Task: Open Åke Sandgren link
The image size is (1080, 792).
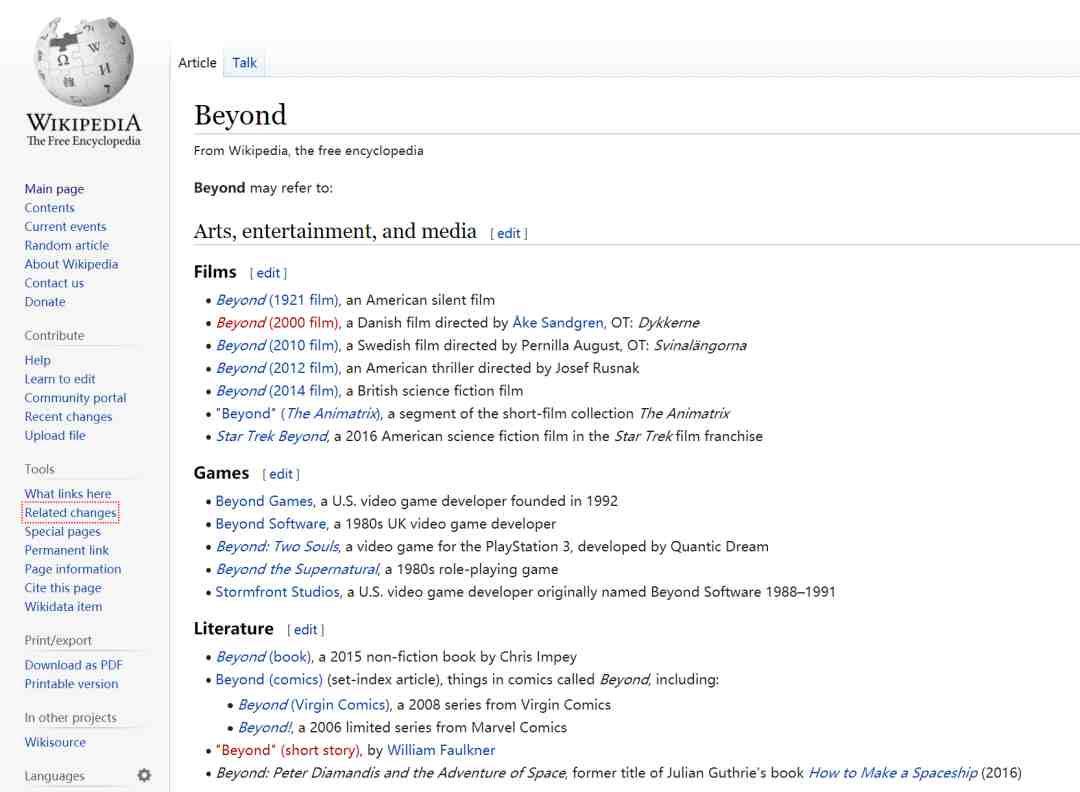Action: (x=558, y=323)
